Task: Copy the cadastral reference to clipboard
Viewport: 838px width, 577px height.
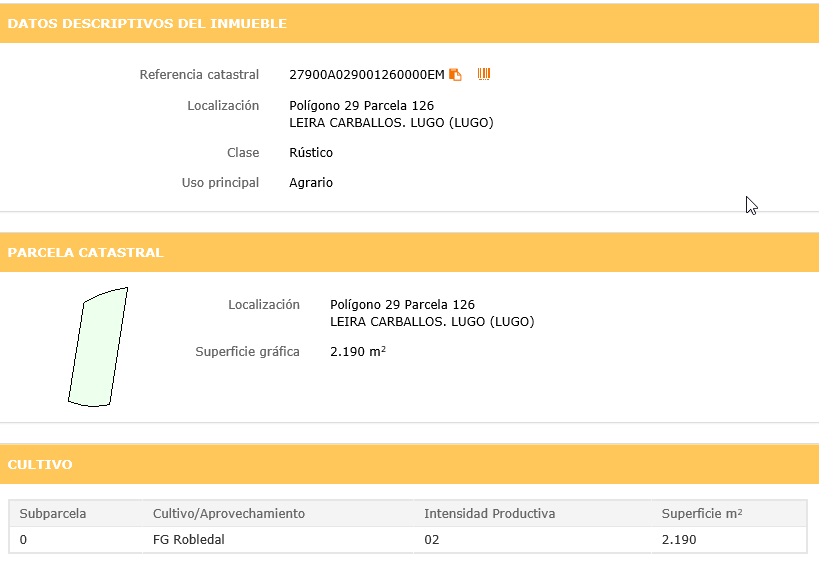Action: point(455,74)
